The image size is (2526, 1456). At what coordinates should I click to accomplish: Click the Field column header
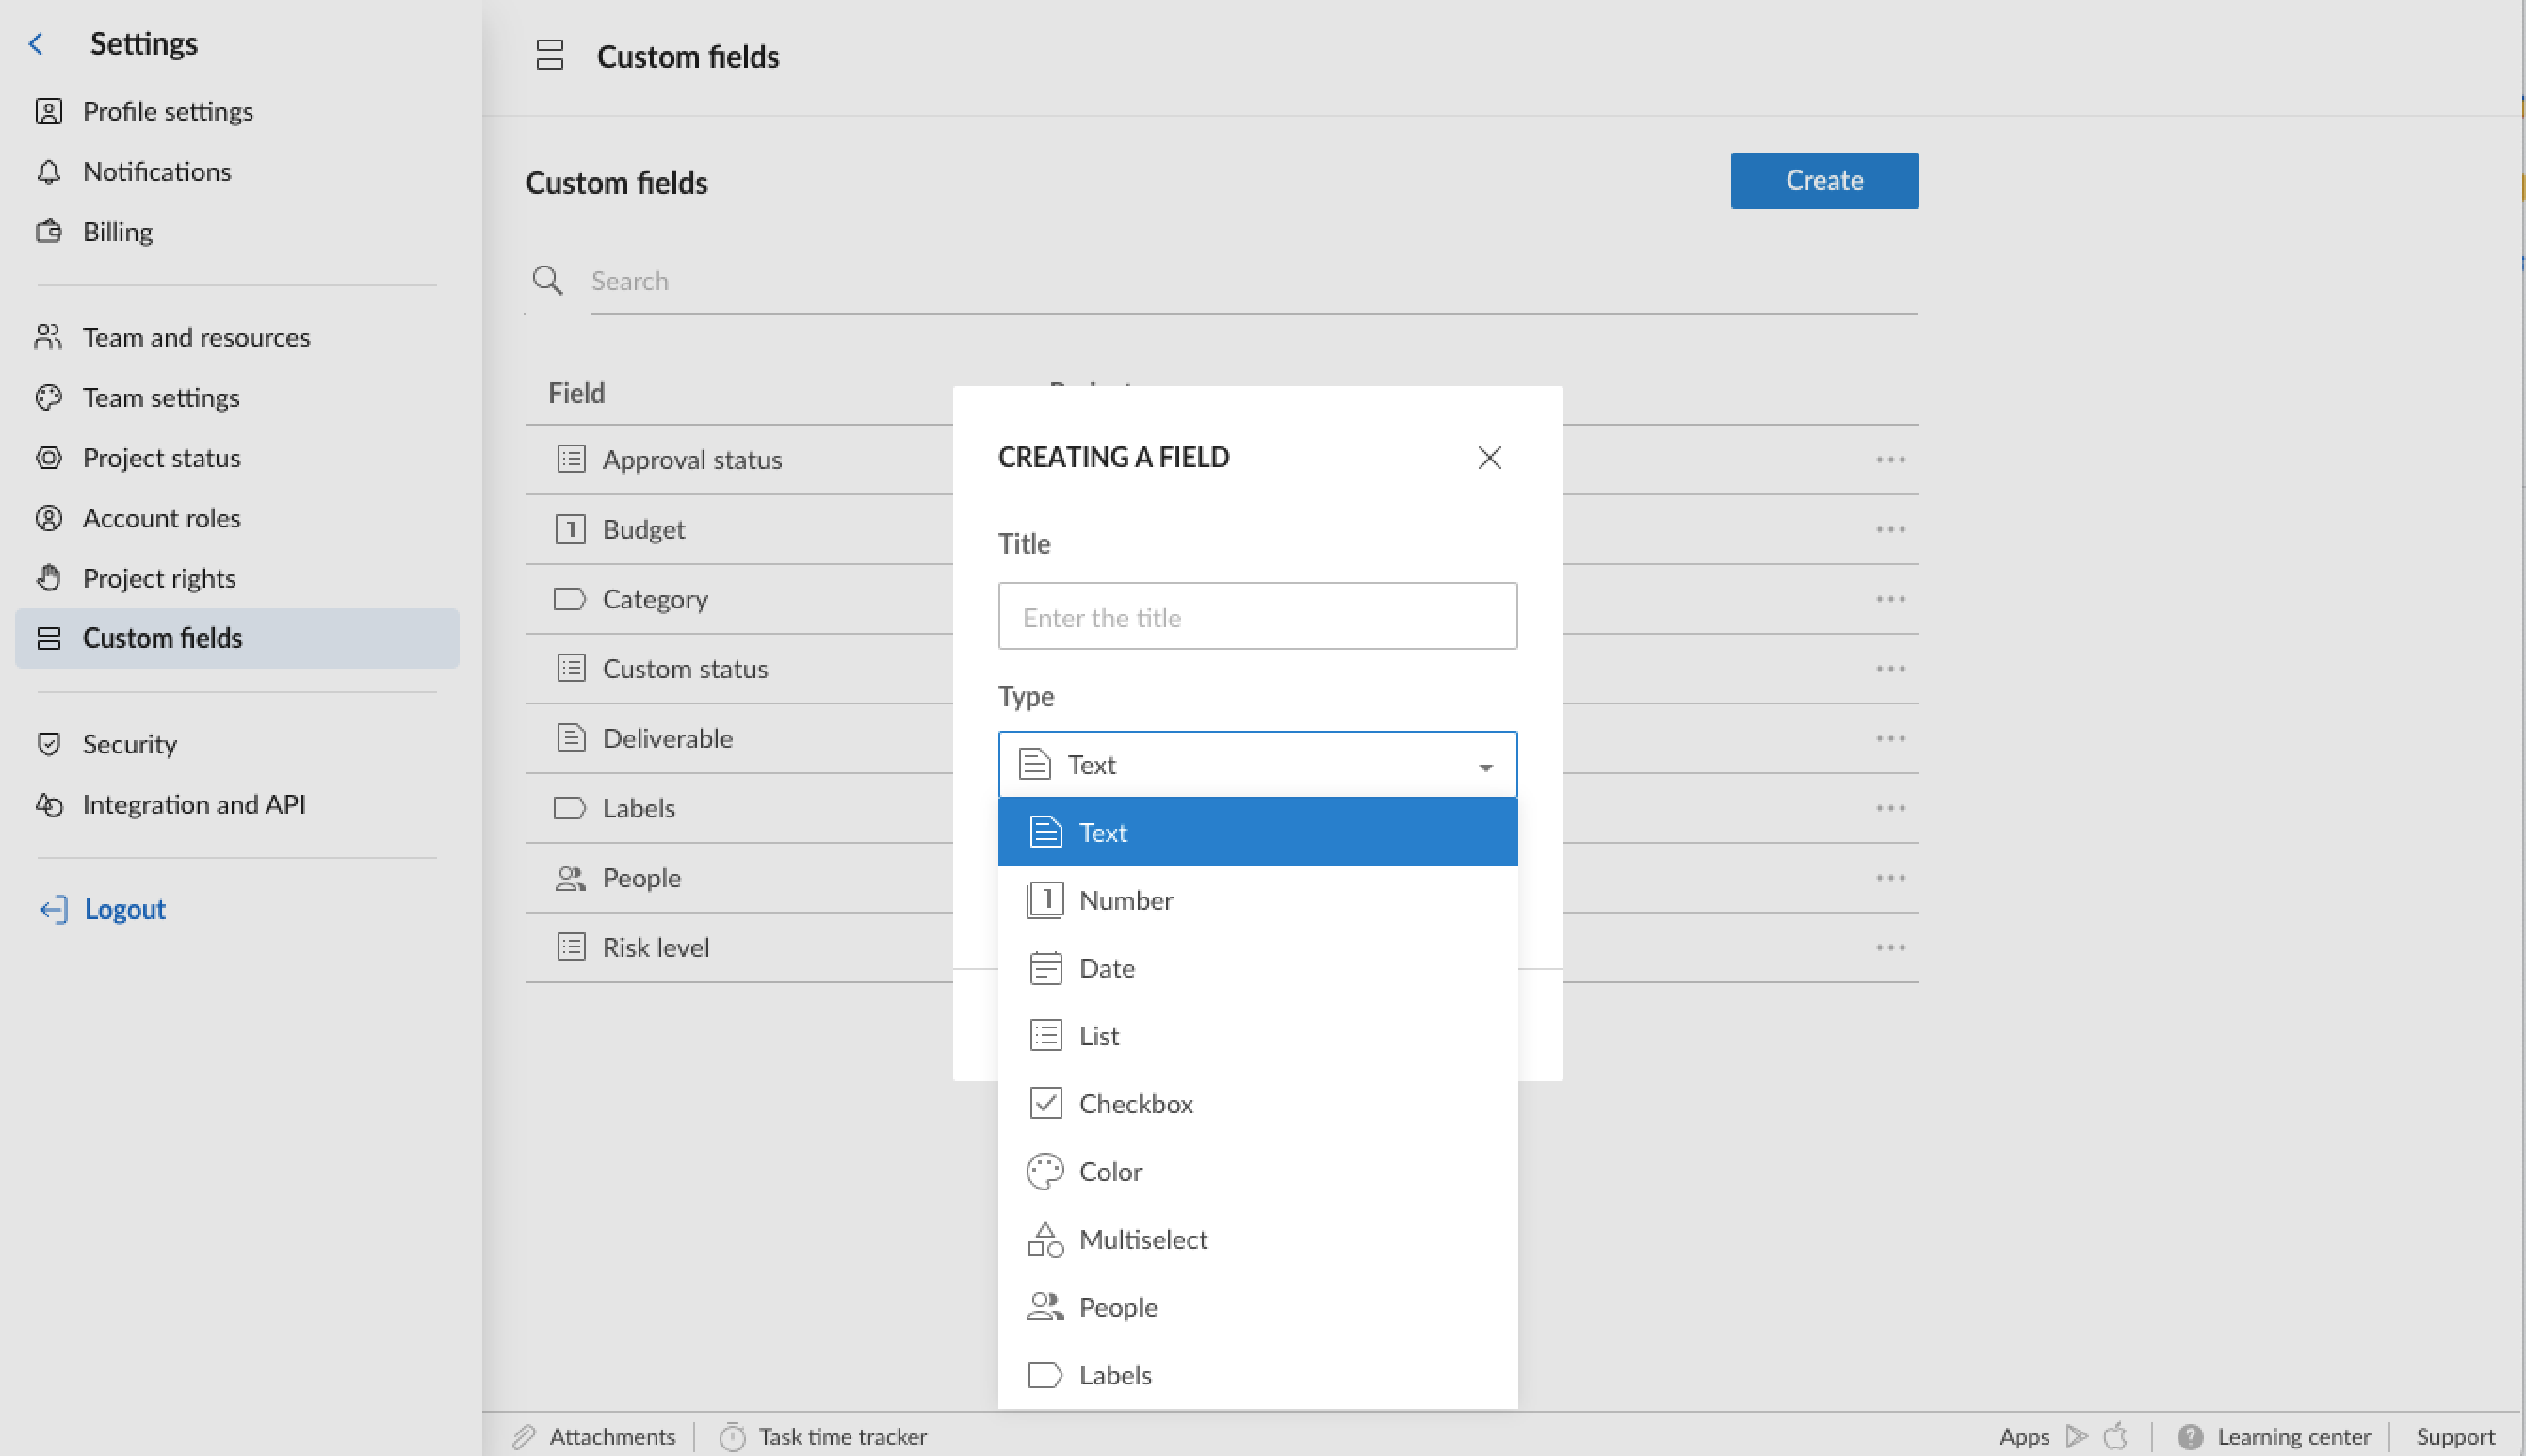click(x=576, y=393)
